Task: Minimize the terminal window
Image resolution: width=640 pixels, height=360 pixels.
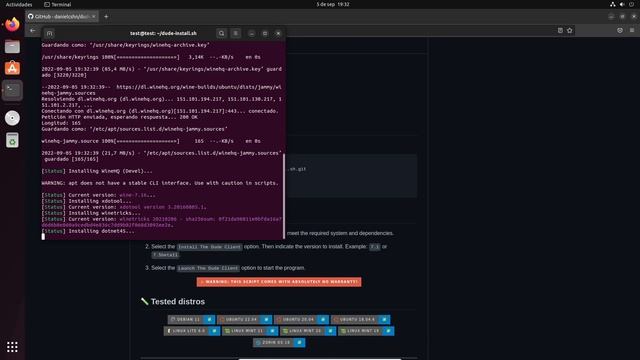Action: tap(251, 33)
